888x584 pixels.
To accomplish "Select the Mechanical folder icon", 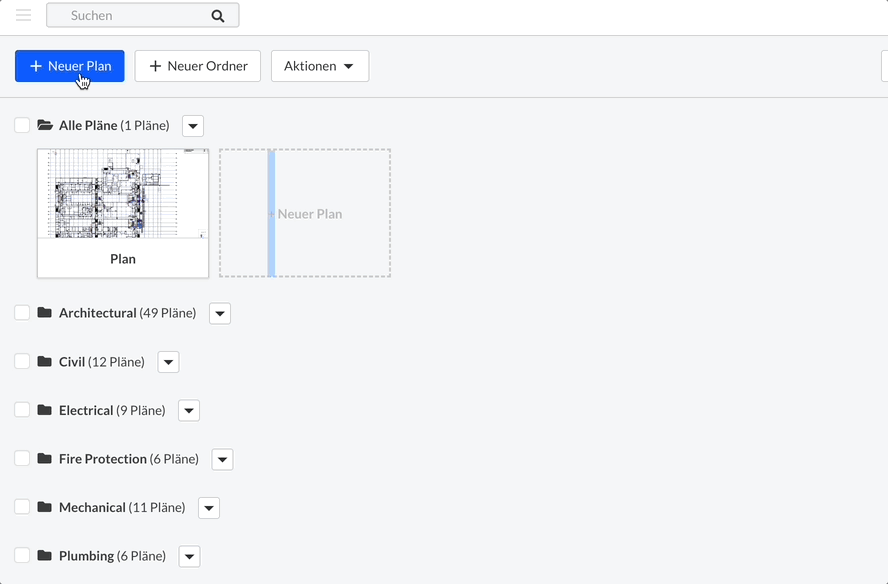I will pos(44,507).
